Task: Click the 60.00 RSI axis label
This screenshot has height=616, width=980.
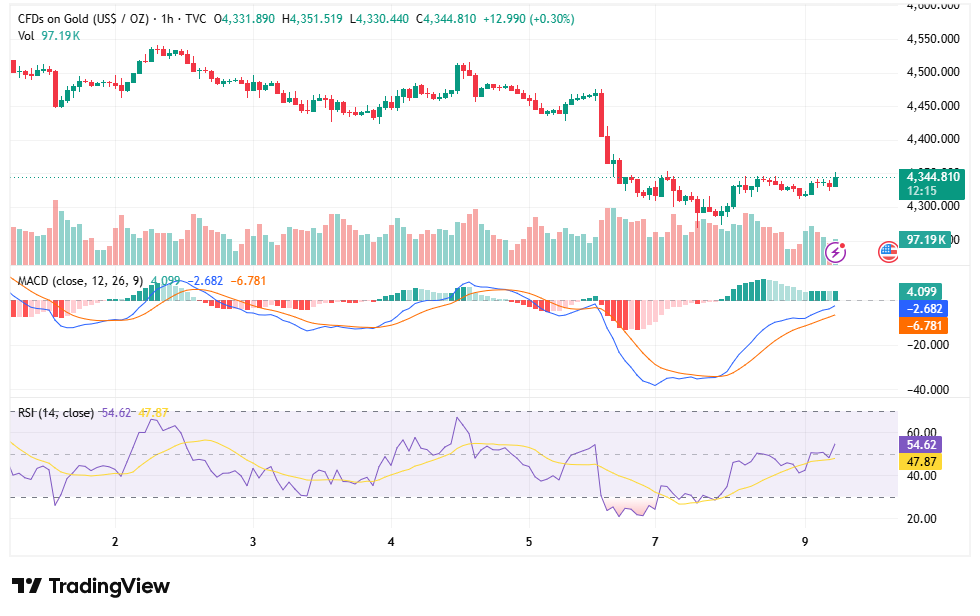Action: 921,432
